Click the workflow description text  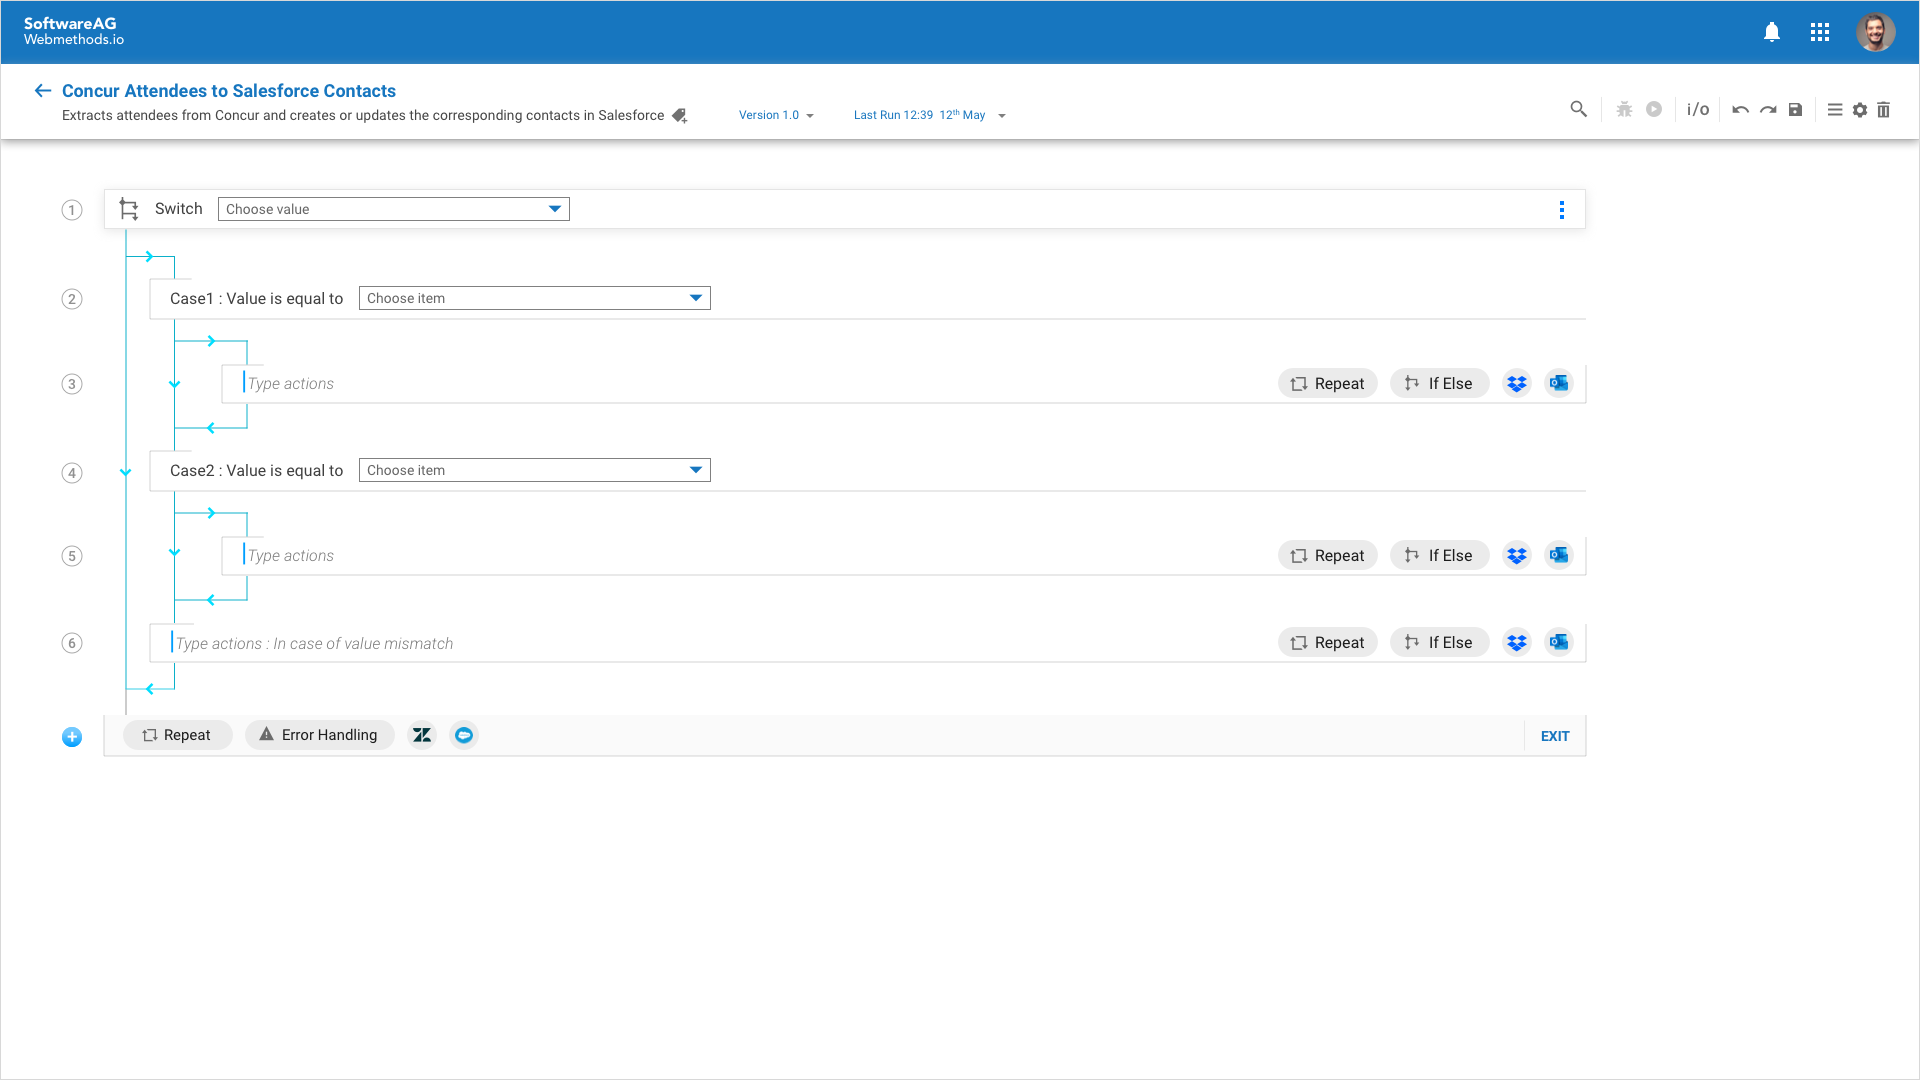pyautogui.click(x=363, y=115)
